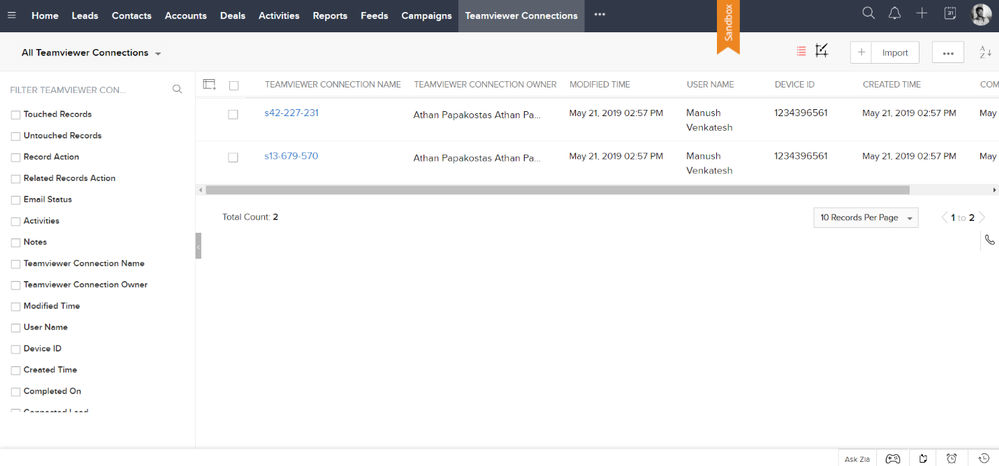
Task: Enable the Email Status filter checkbox
Action: point(16,200)
